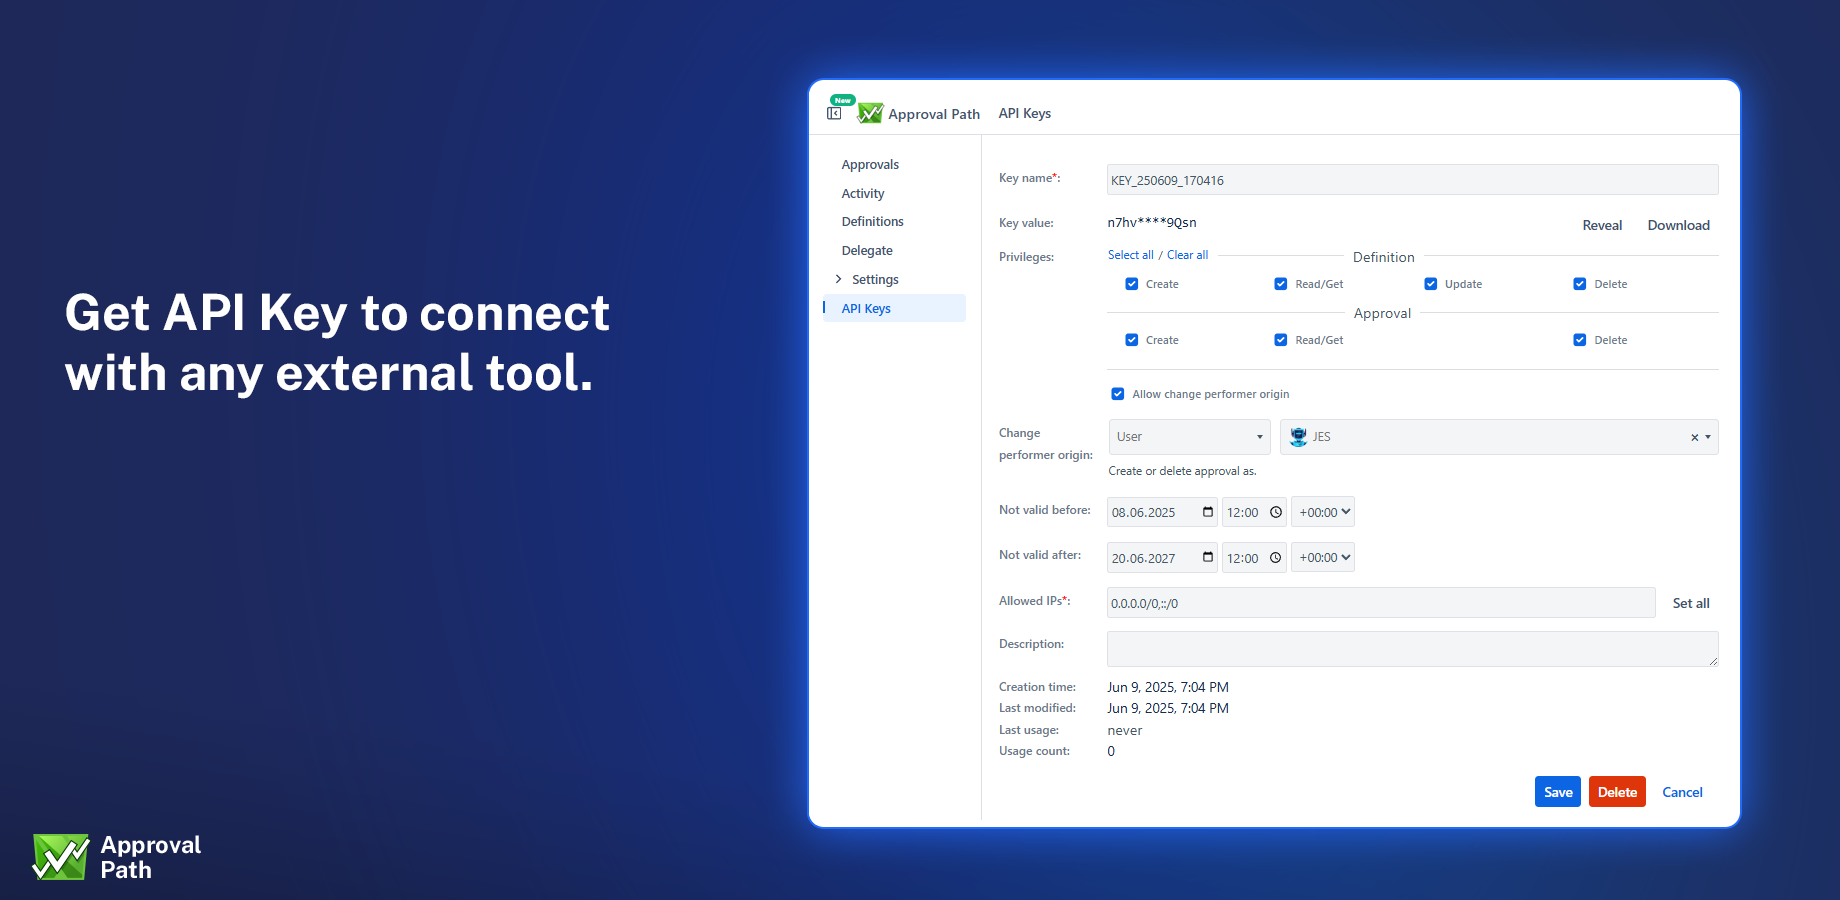
Task: Uncheck Definition Read/Get privilege
Action: coord(1281,284)
